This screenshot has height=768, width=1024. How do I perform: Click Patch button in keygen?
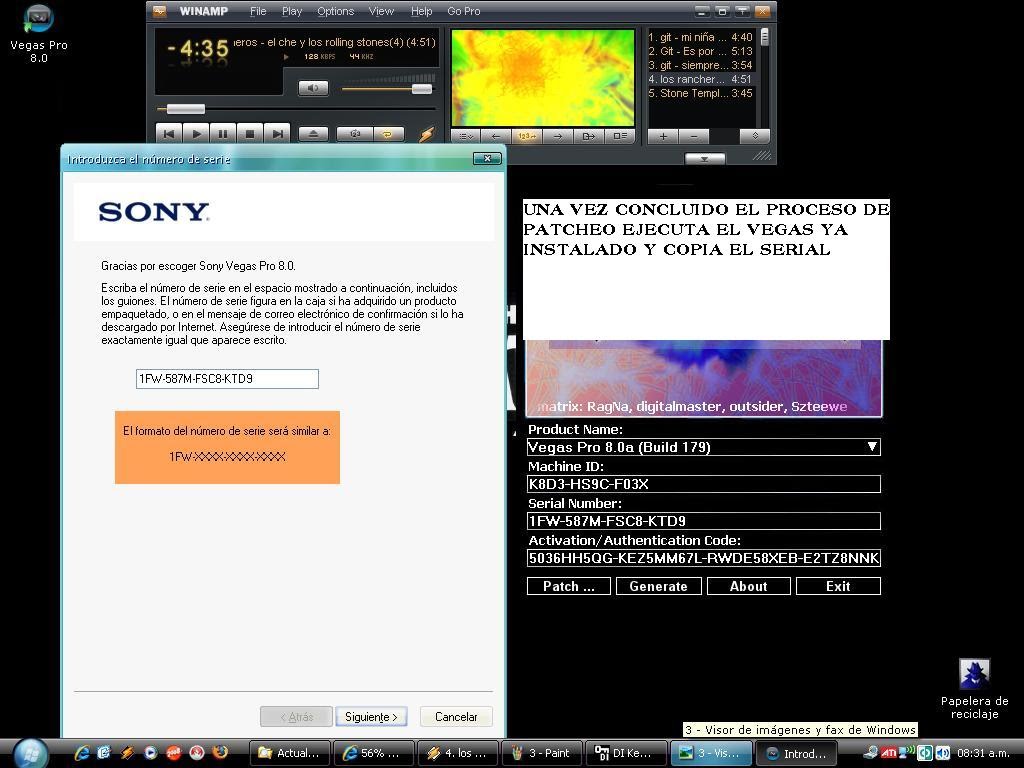tap(569, 586)
